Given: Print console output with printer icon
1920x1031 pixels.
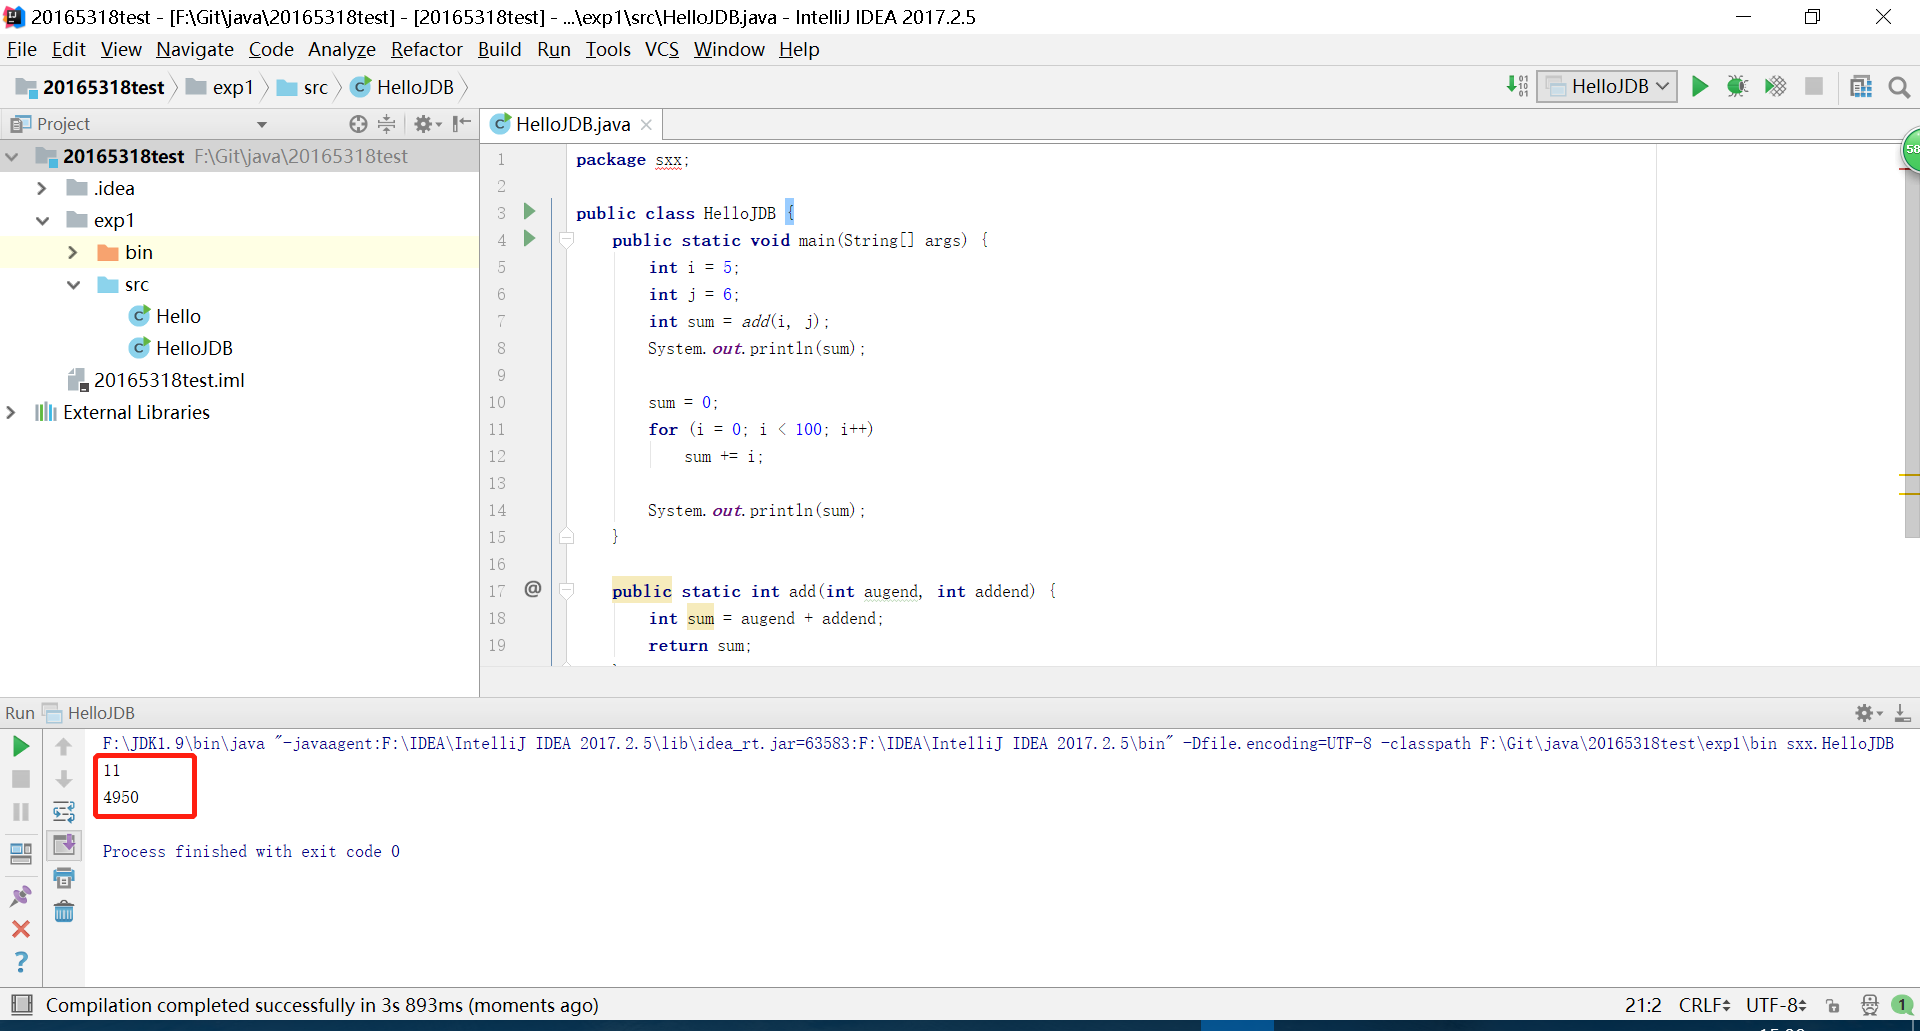Looking at the screenshot, I should (64, 878).
